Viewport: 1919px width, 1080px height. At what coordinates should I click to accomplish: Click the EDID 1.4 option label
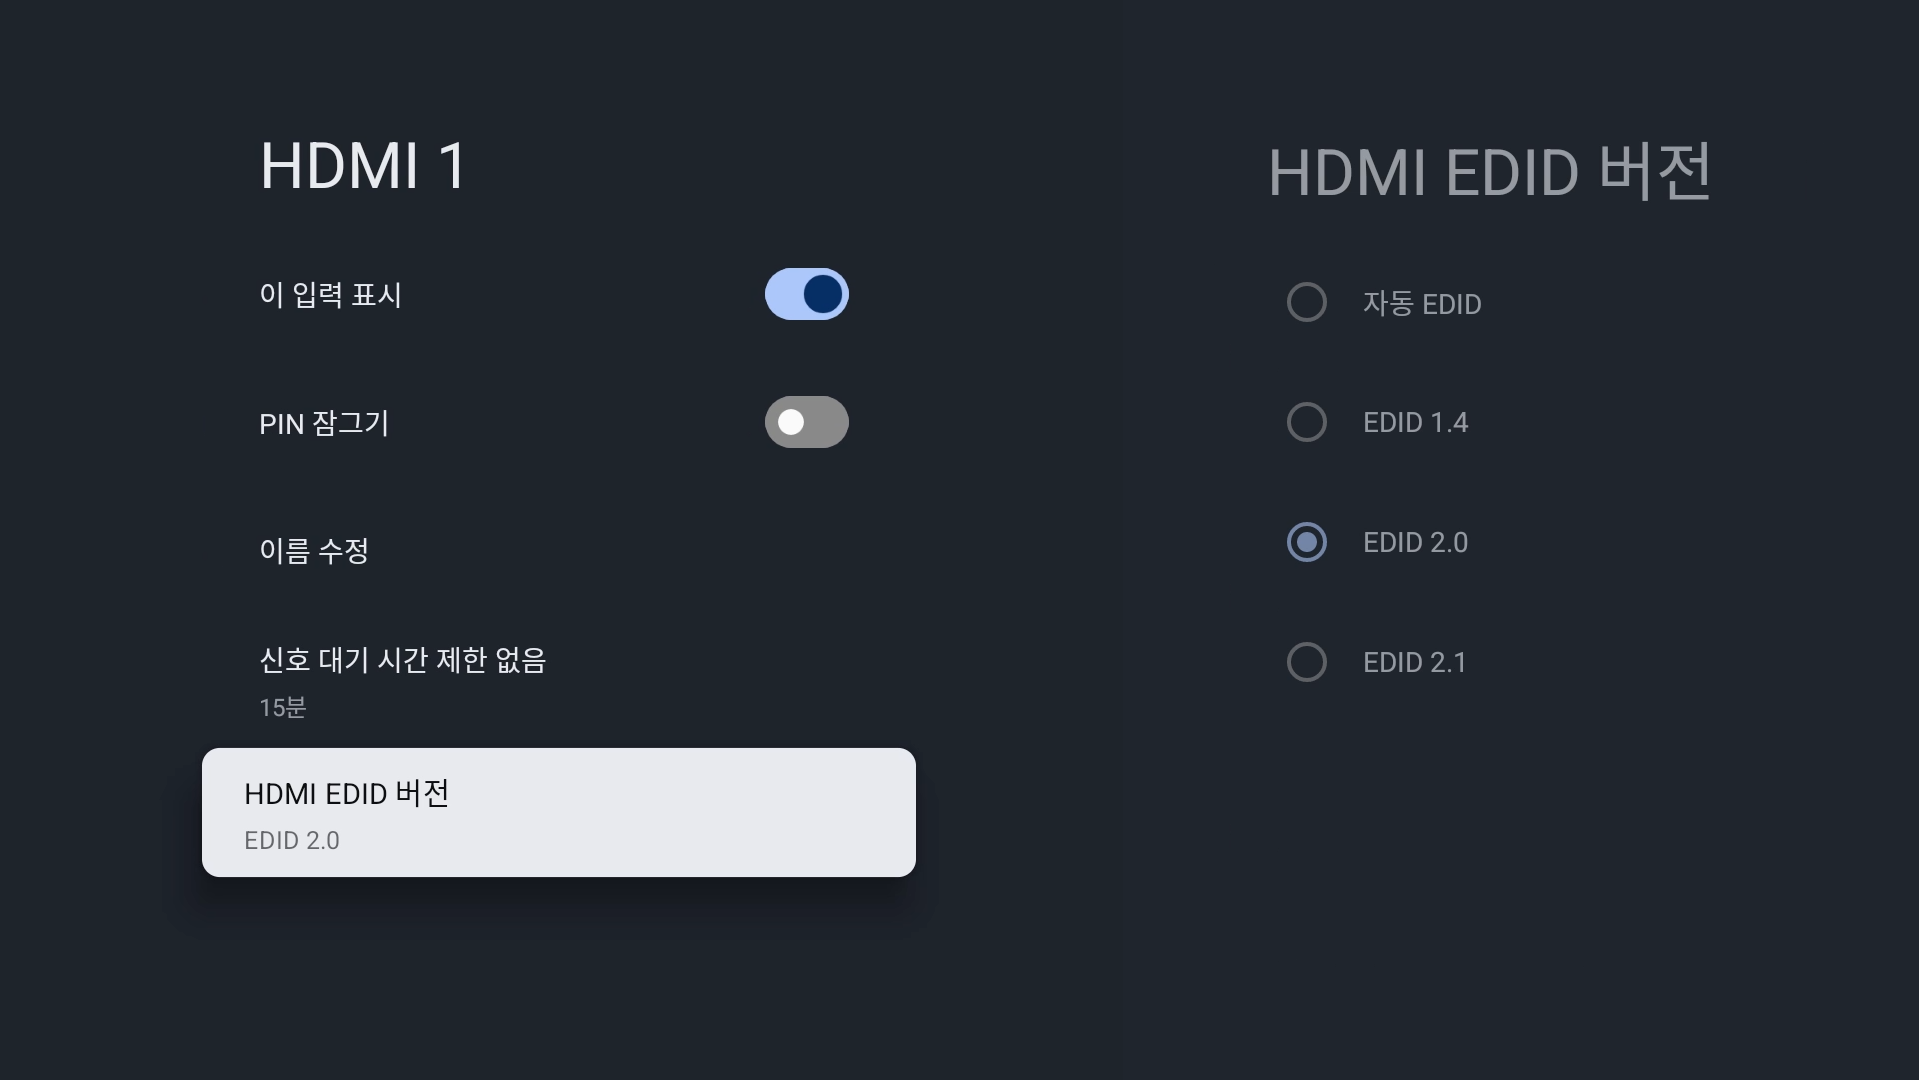[x=1415, y=423]
